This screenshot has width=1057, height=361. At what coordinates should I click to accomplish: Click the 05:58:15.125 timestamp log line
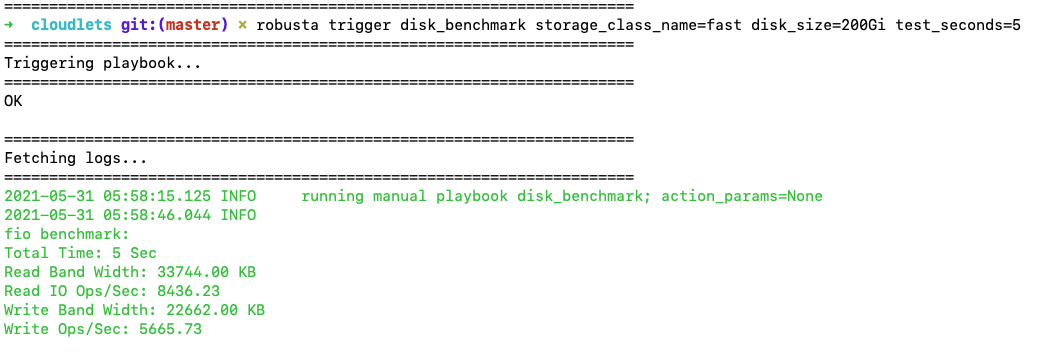[413, 197]
